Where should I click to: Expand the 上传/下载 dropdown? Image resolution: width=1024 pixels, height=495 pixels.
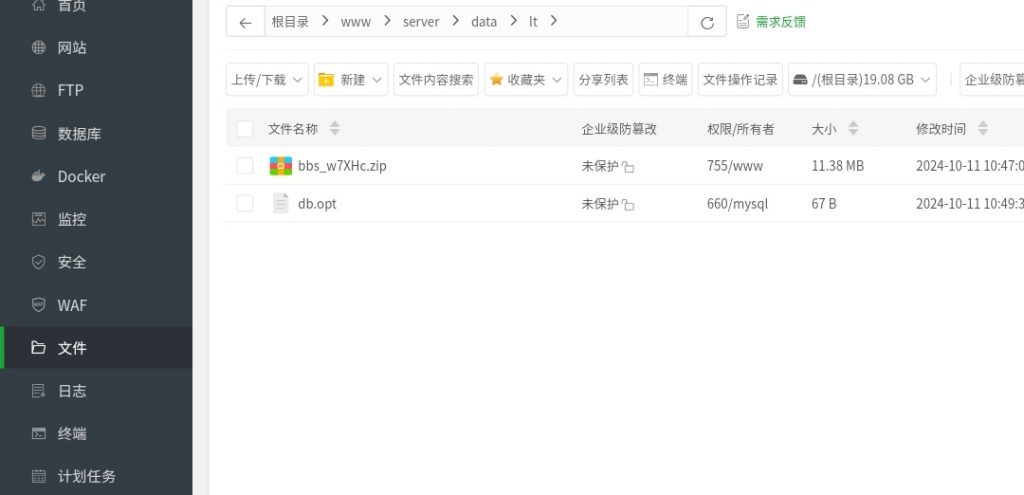coord(267,80)
